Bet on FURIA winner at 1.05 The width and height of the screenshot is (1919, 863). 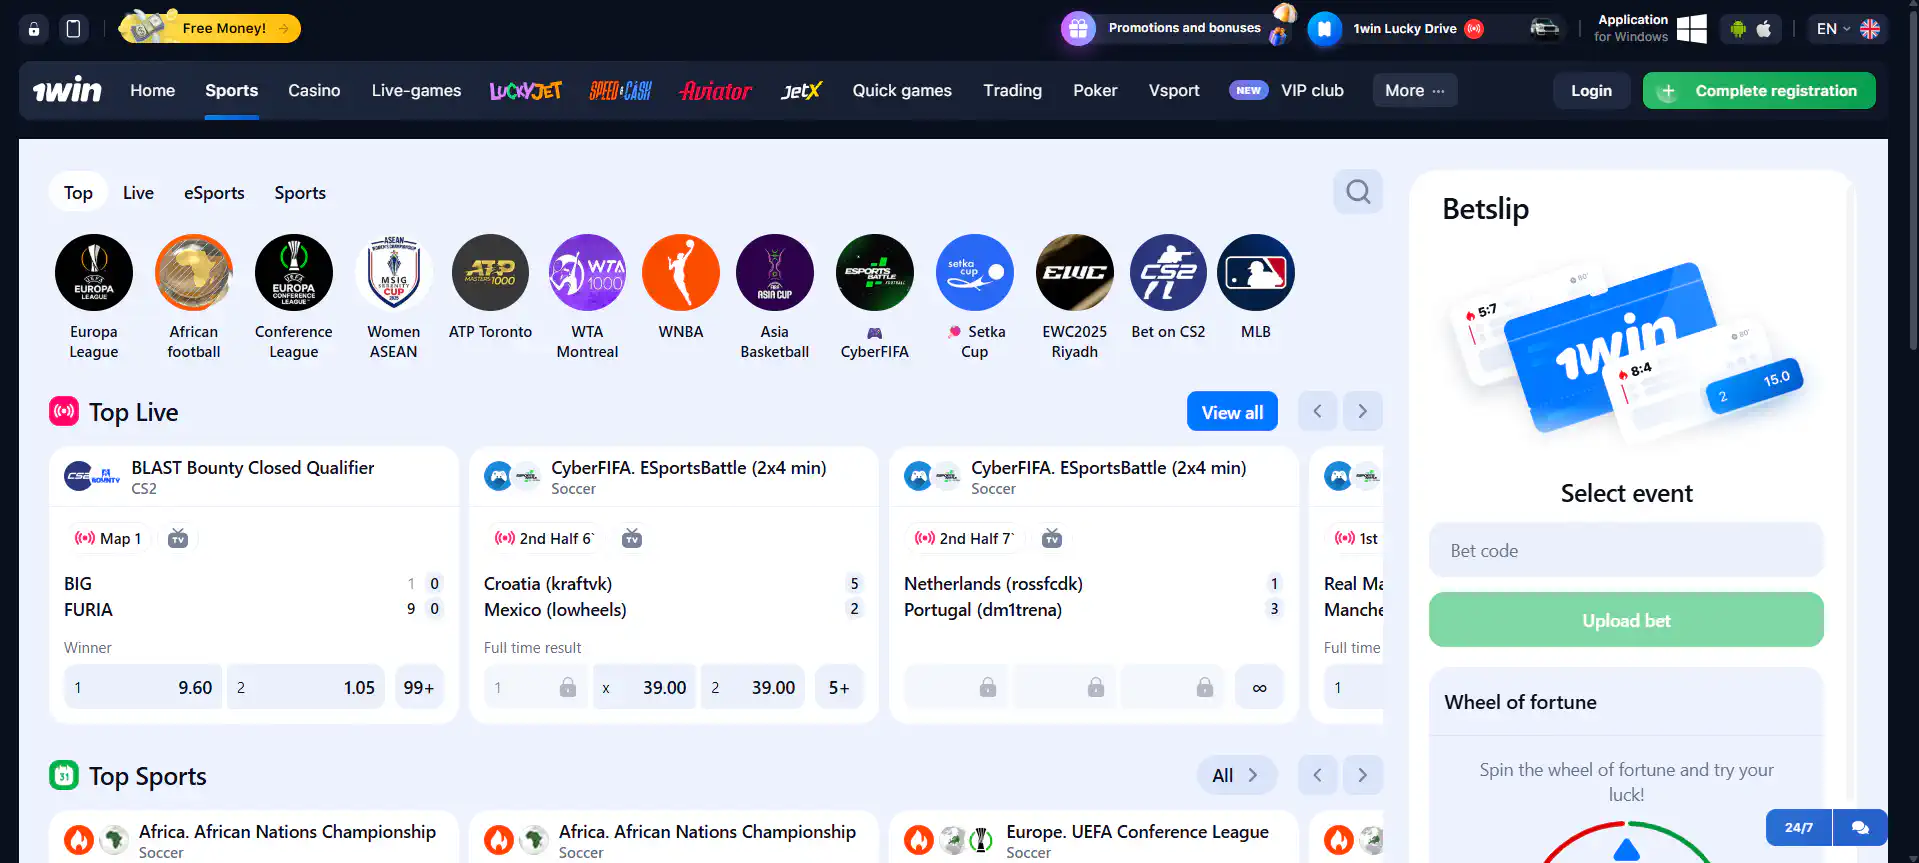pos(306,687)
